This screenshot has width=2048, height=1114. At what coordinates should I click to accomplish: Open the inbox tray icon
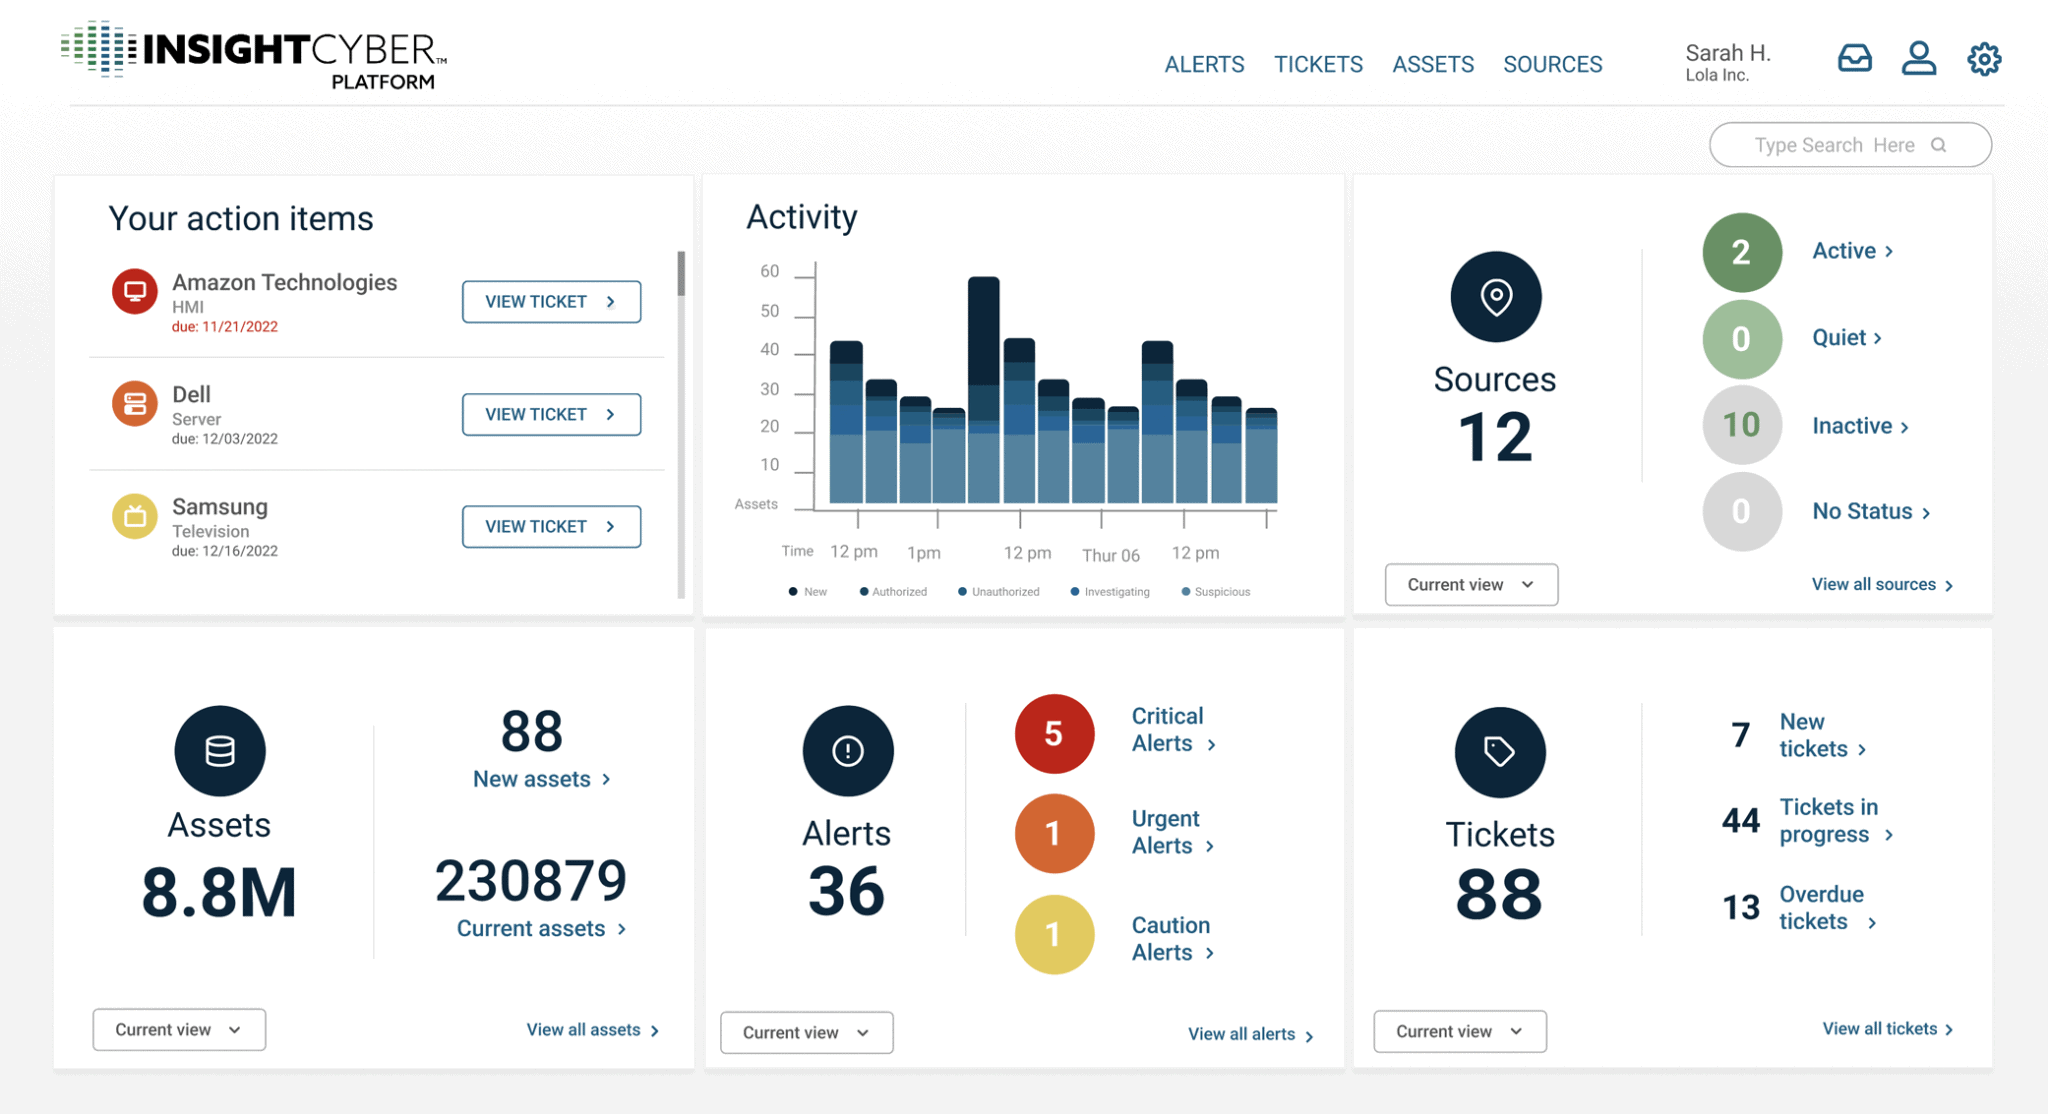tap(1854, 58)
